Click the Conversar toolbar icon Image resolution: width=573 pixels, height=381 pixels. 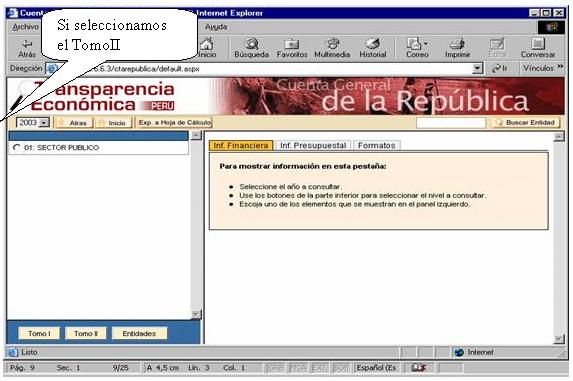coord(538,48)
